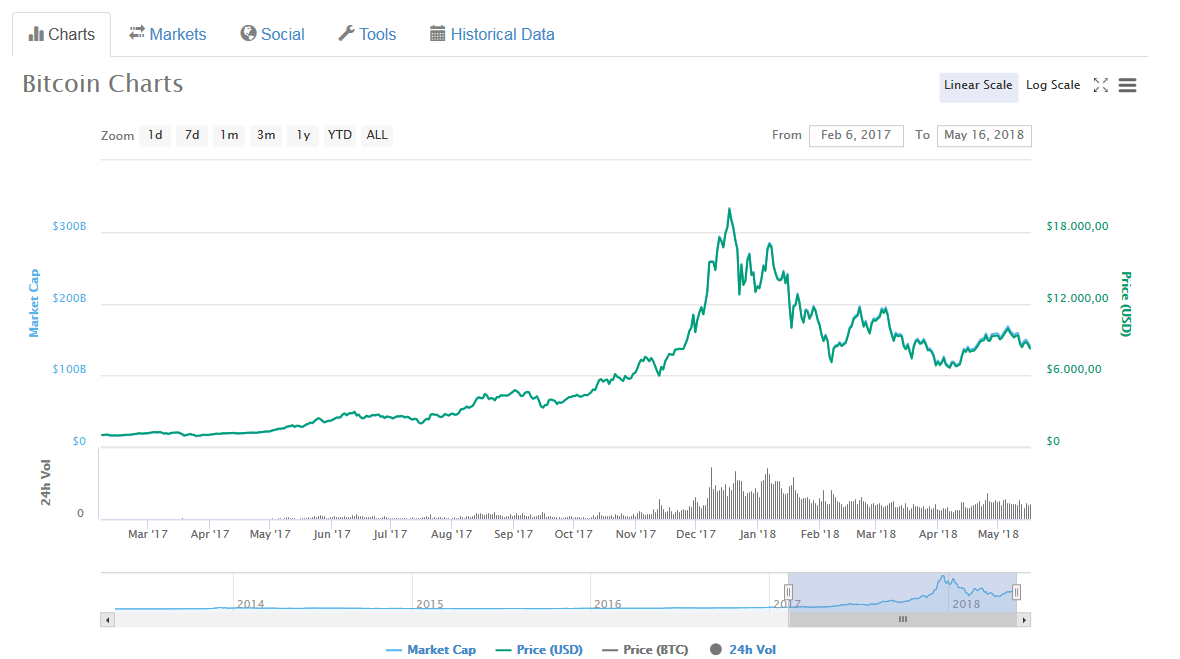Click the $300B market cap axis label
This screenshot has width=1180, height=659.
pyautogui.click(x=69, y=226)
